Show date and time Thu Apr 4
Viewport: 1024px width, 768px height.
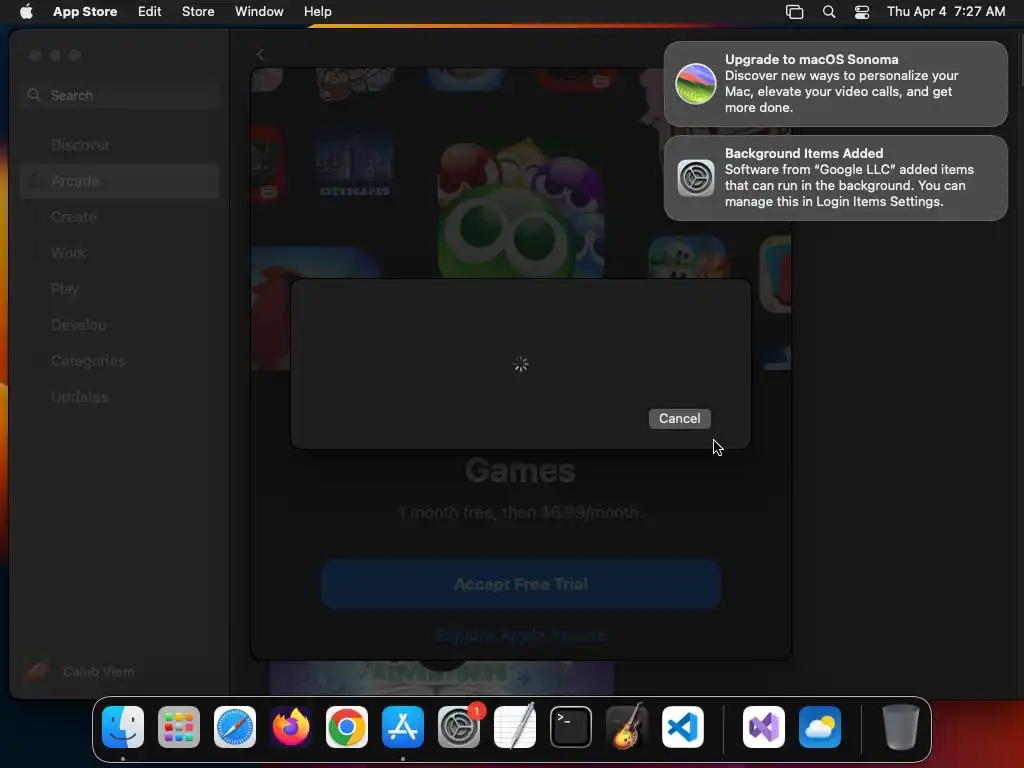pos(946,12)
